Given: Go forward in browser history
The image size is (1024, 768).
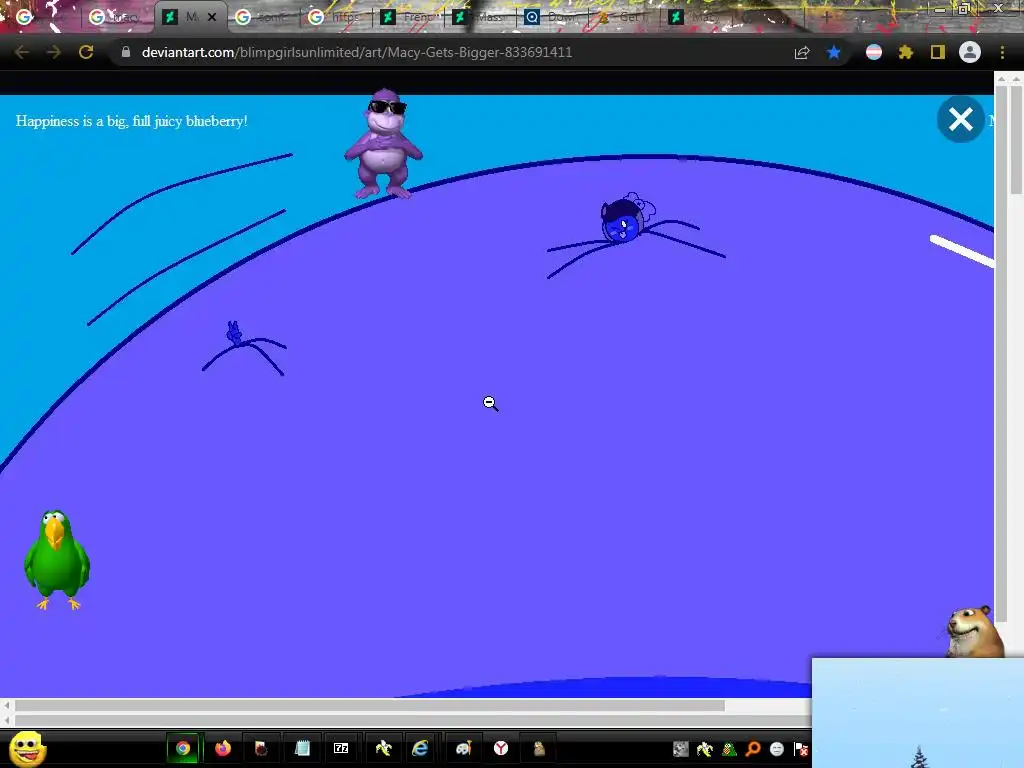Looking at the screenshot, I should click(x=54, y=52).
